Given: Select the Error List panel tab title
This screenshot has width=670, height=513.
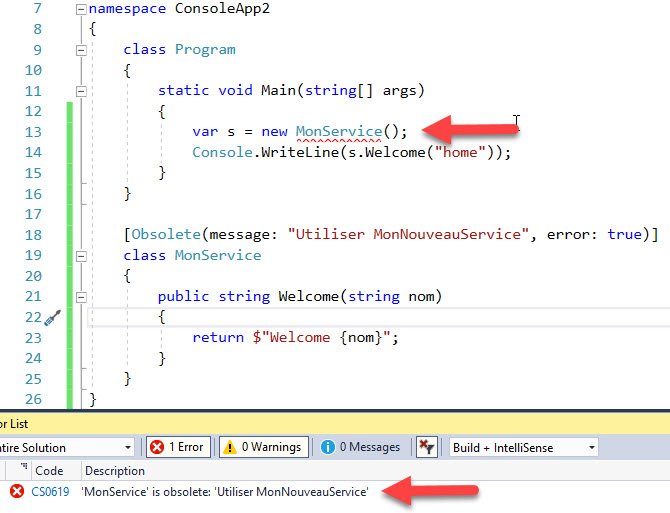Looking at the screenshot, I should tap(14, 424).
